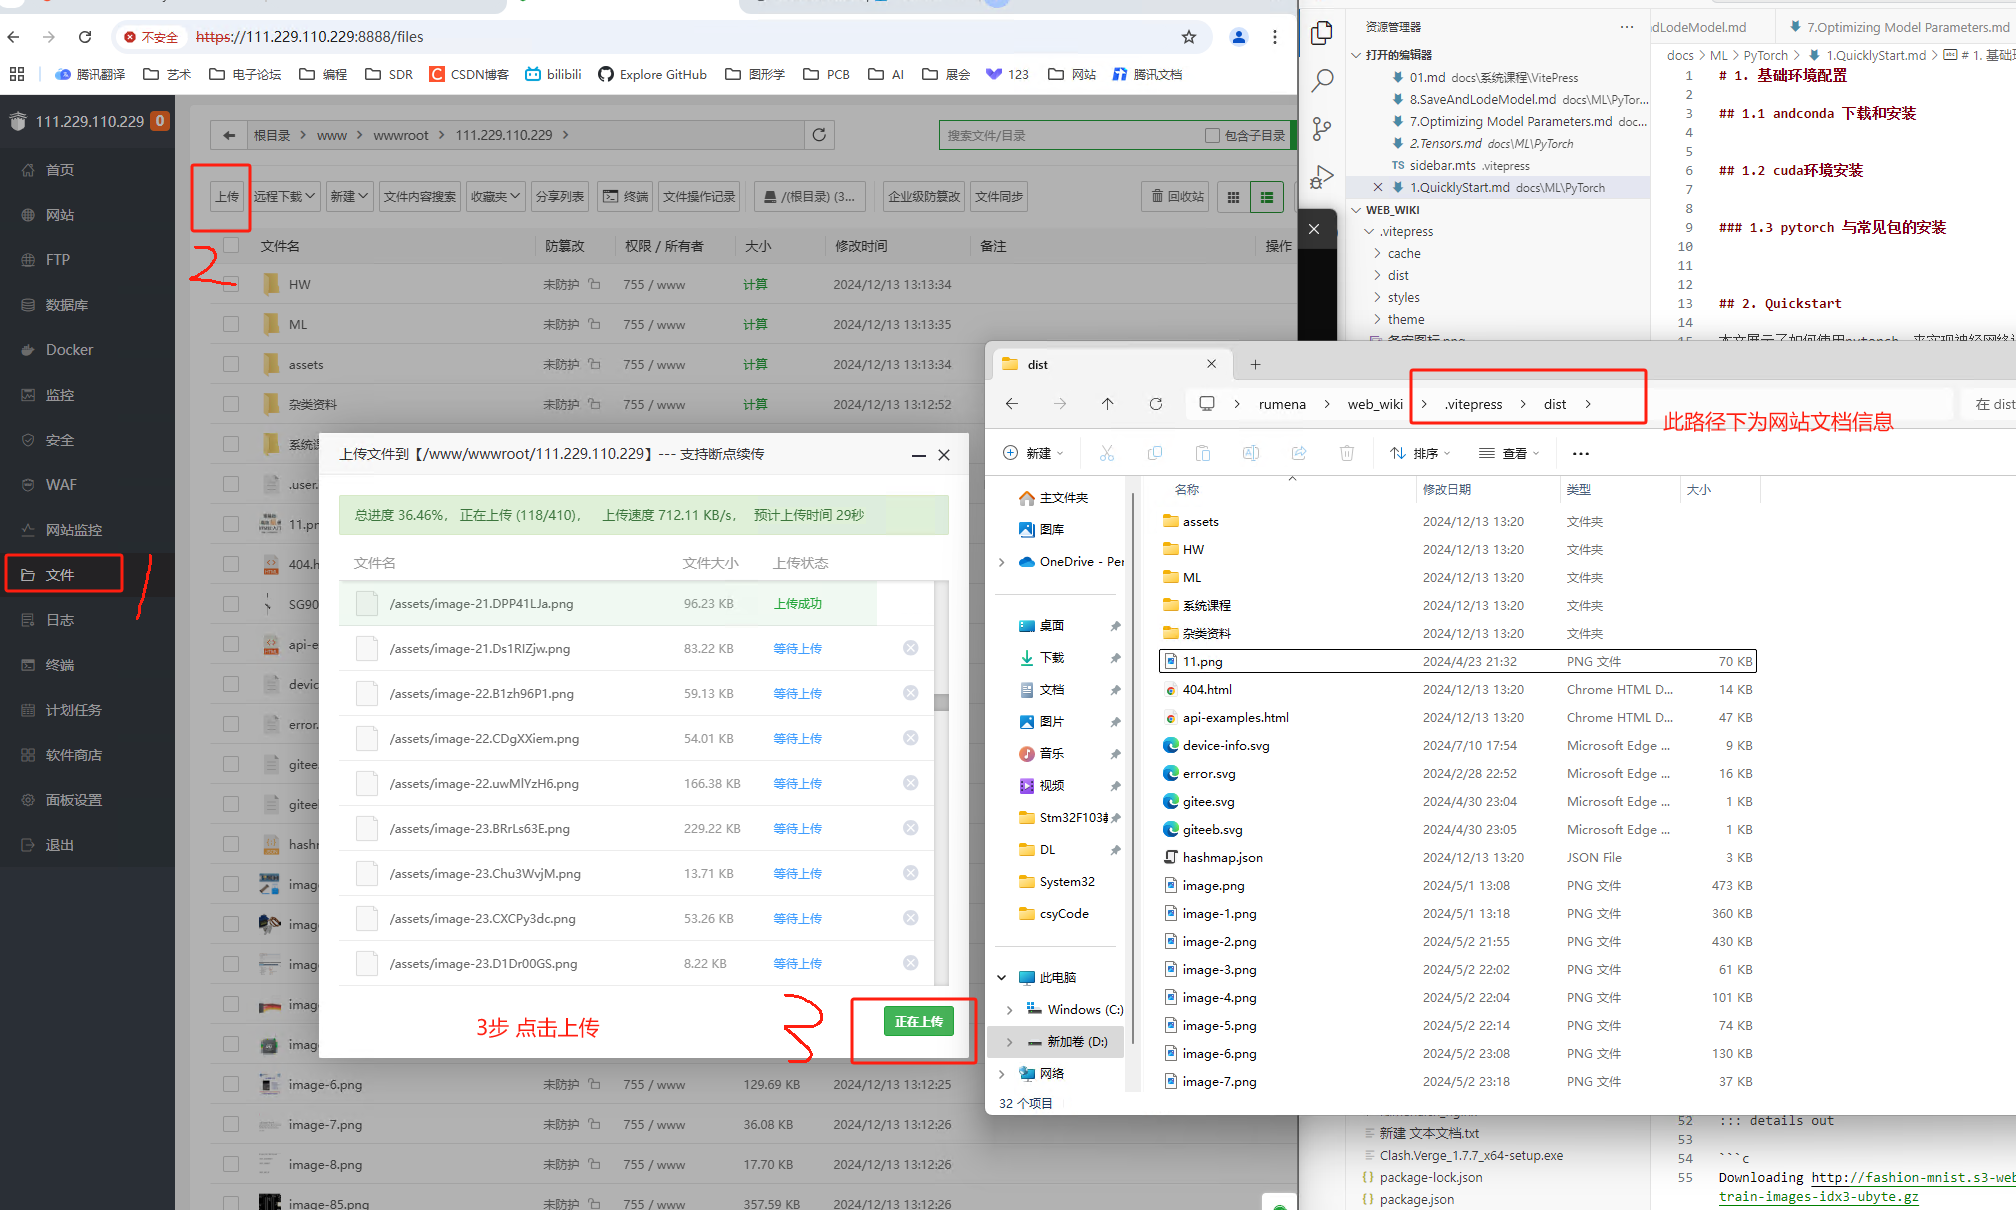Screen dimensions: 2016x1210
Task: Click the 计算 link for HW folder
Action: [755, 284]
